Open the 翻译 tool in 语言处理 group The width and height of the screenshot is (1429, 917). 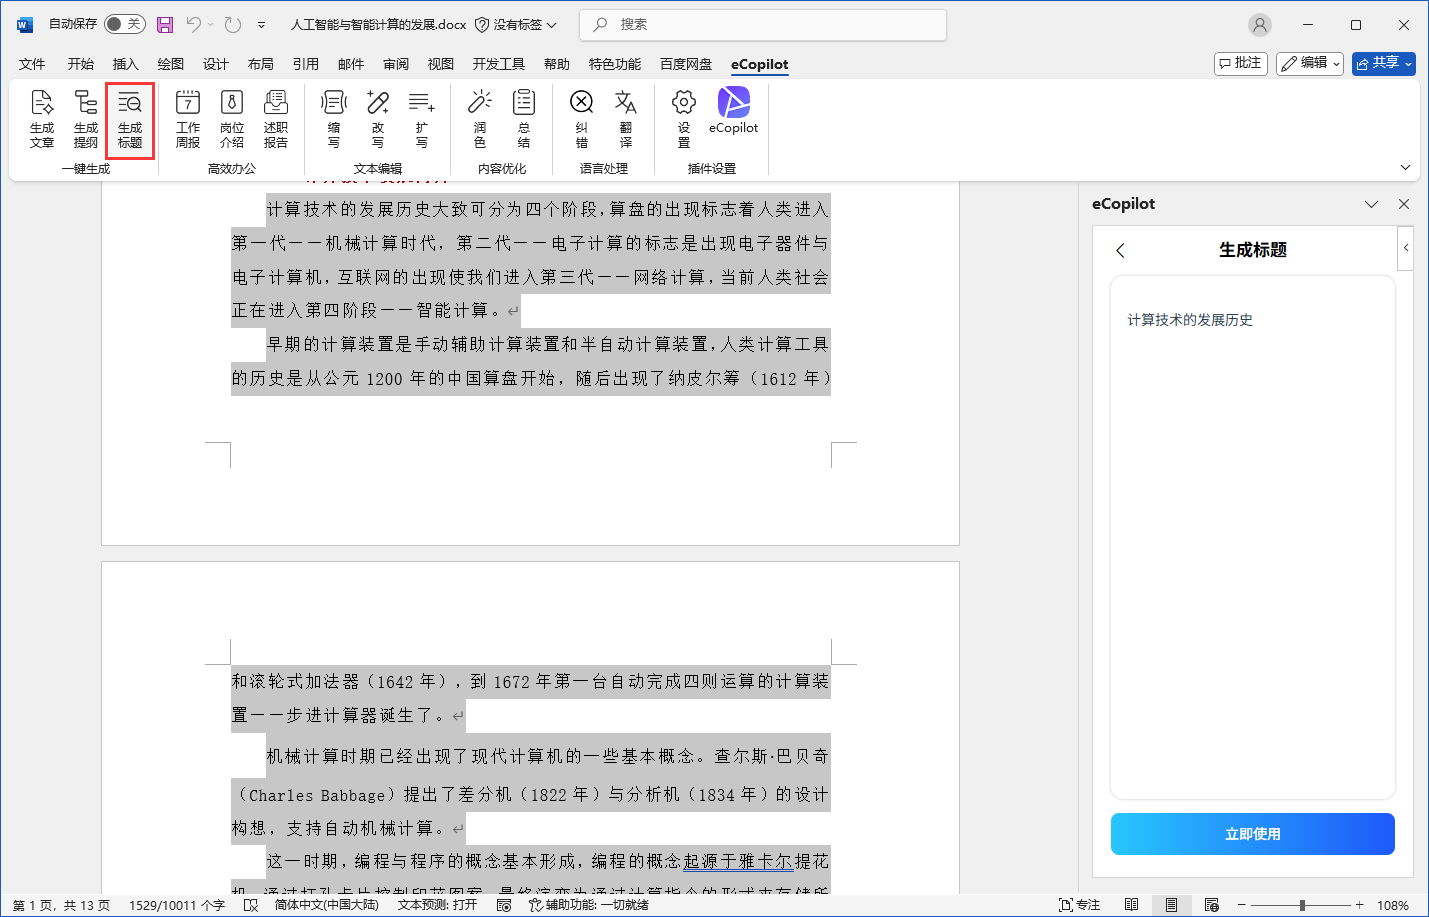click(x=625, y=120)
